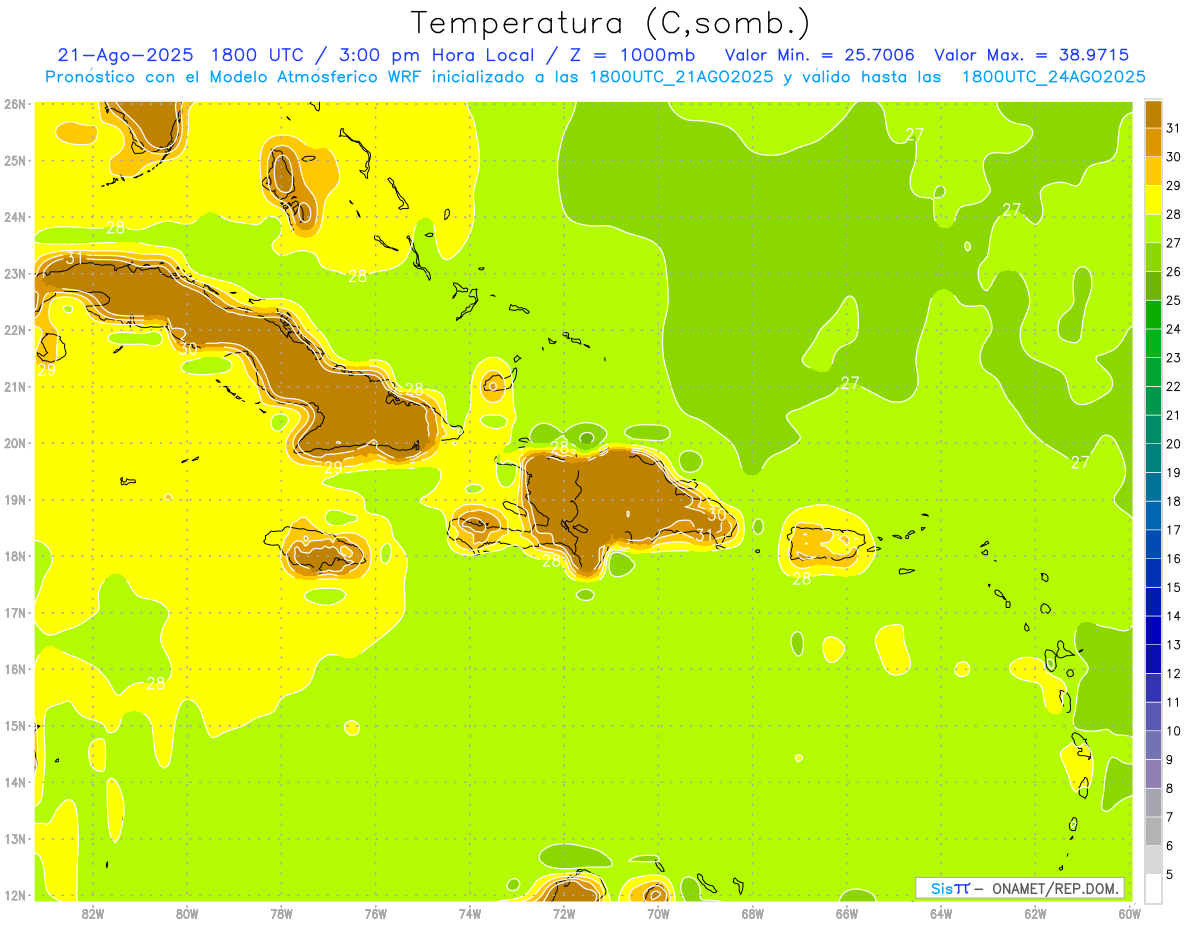Click 'Valor Min. = 25.7006' readout

coord(819,55)
